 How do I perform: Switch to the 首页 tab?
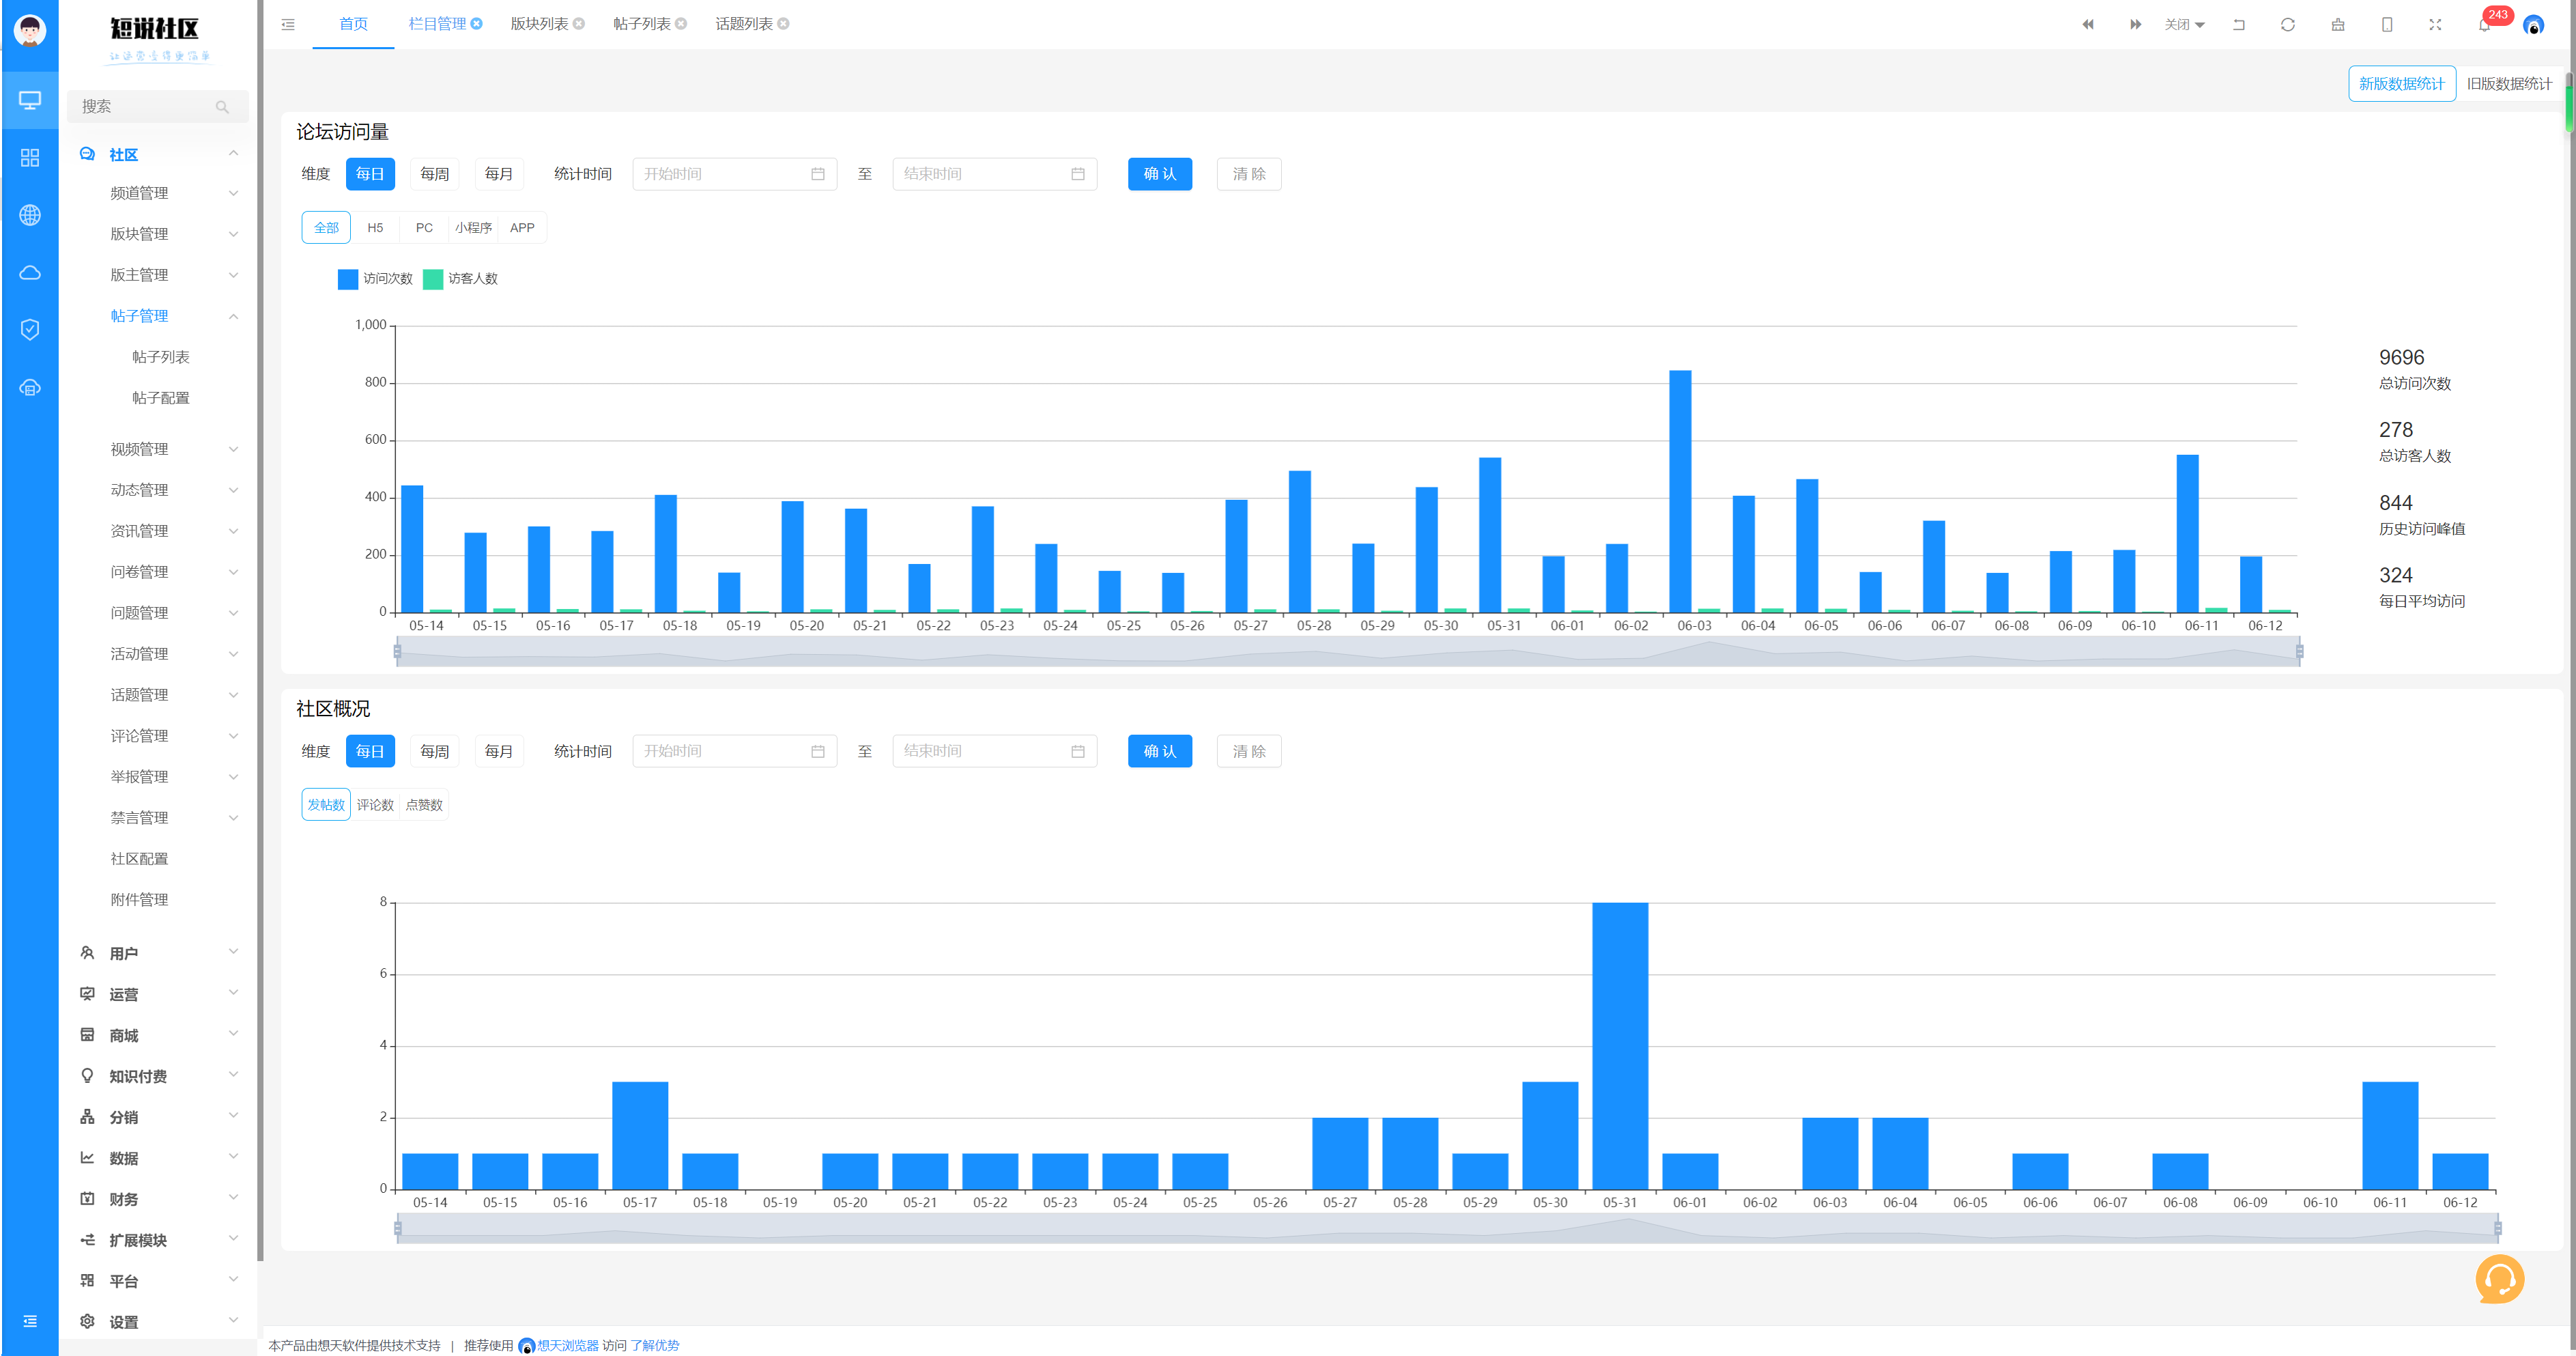(353, 24)
